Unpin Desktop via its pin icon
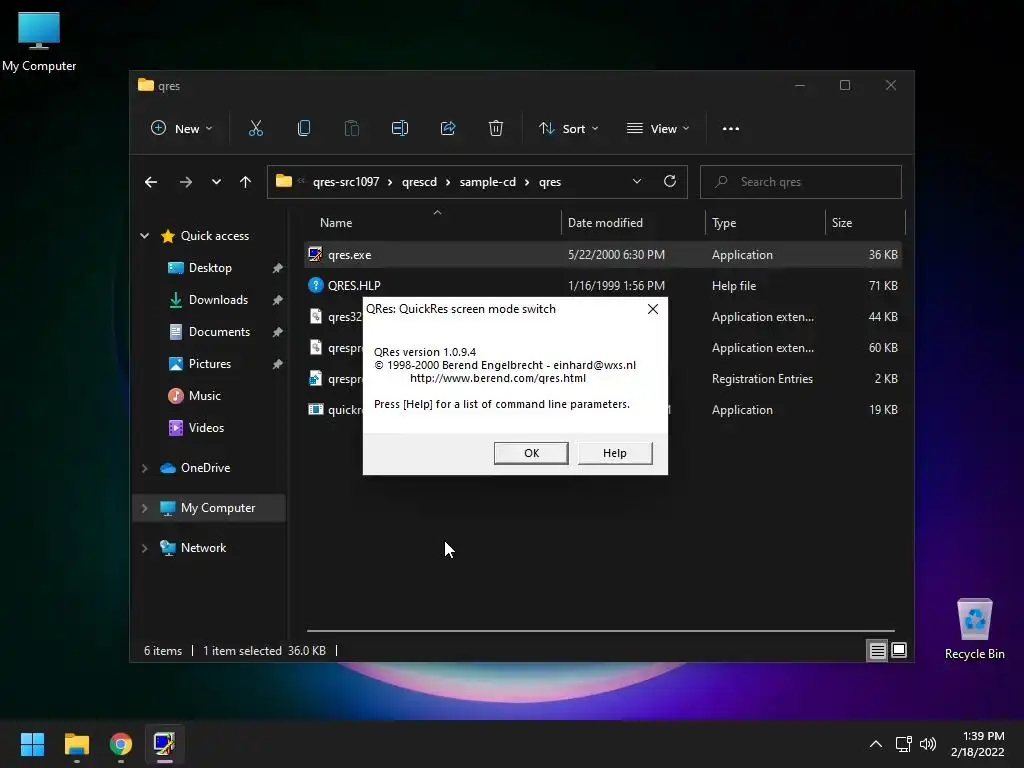 [278, 268]
